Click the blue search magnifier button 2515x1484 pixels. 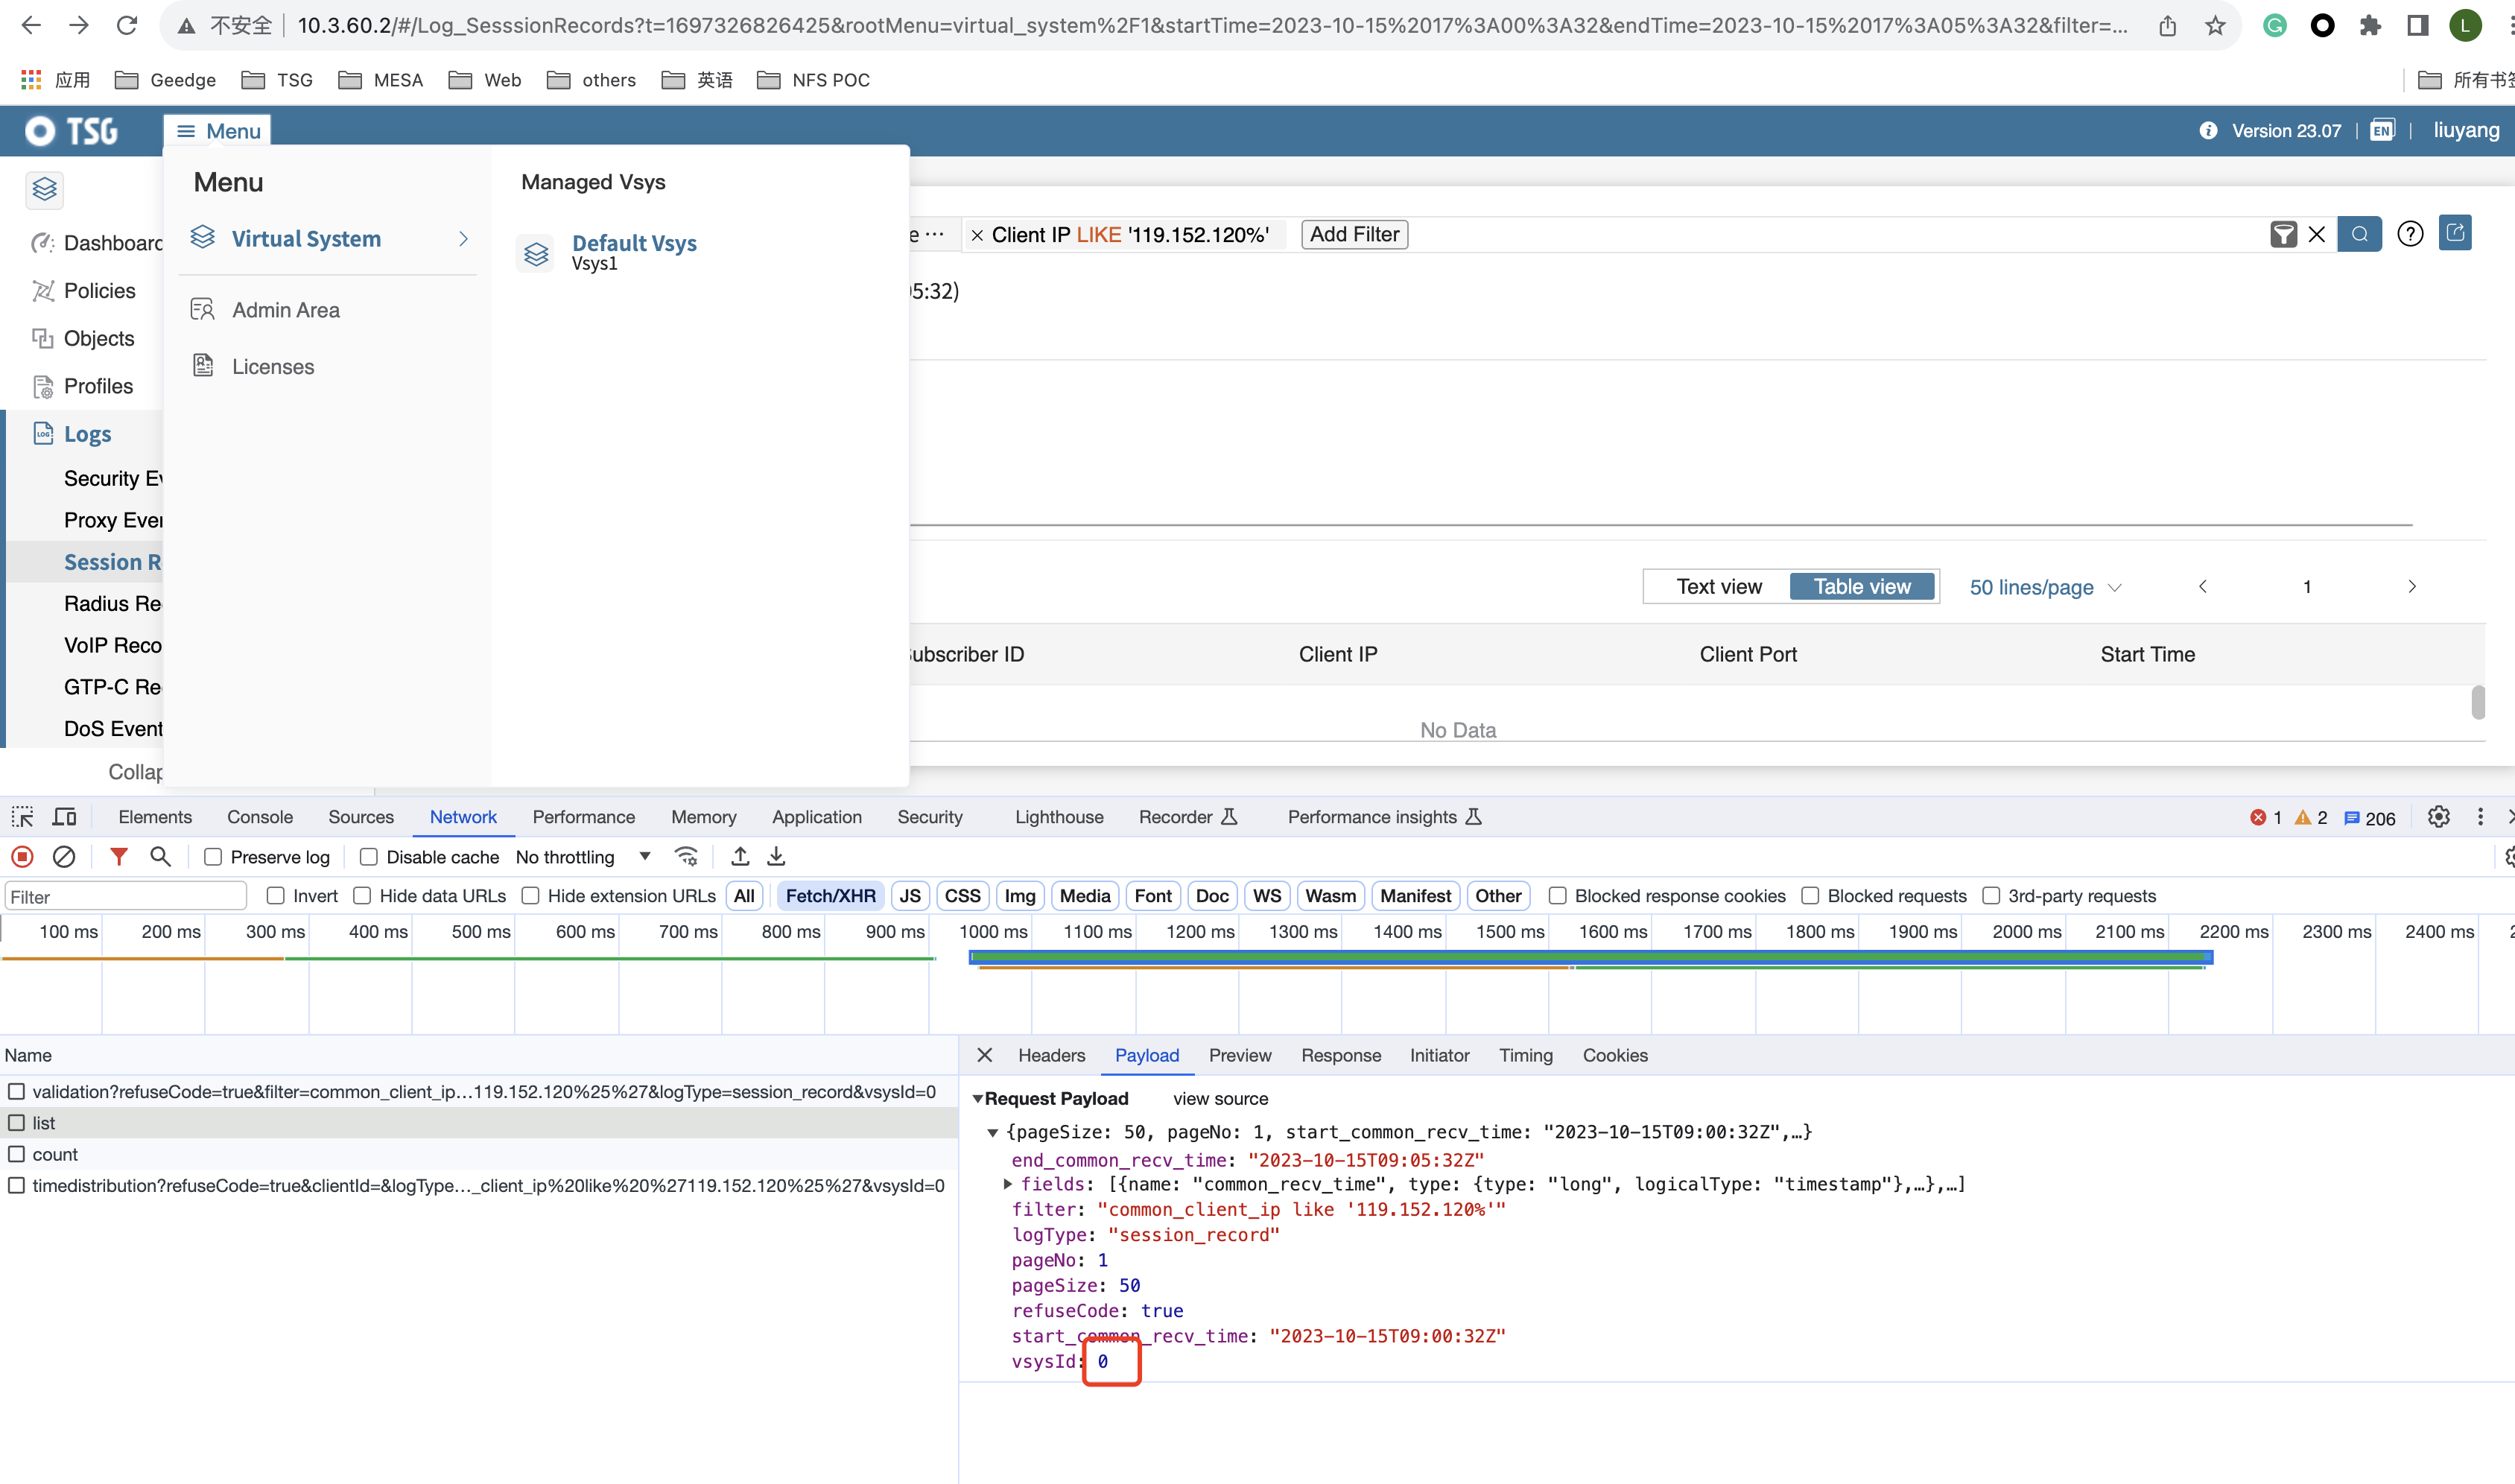coord(2359,234)
